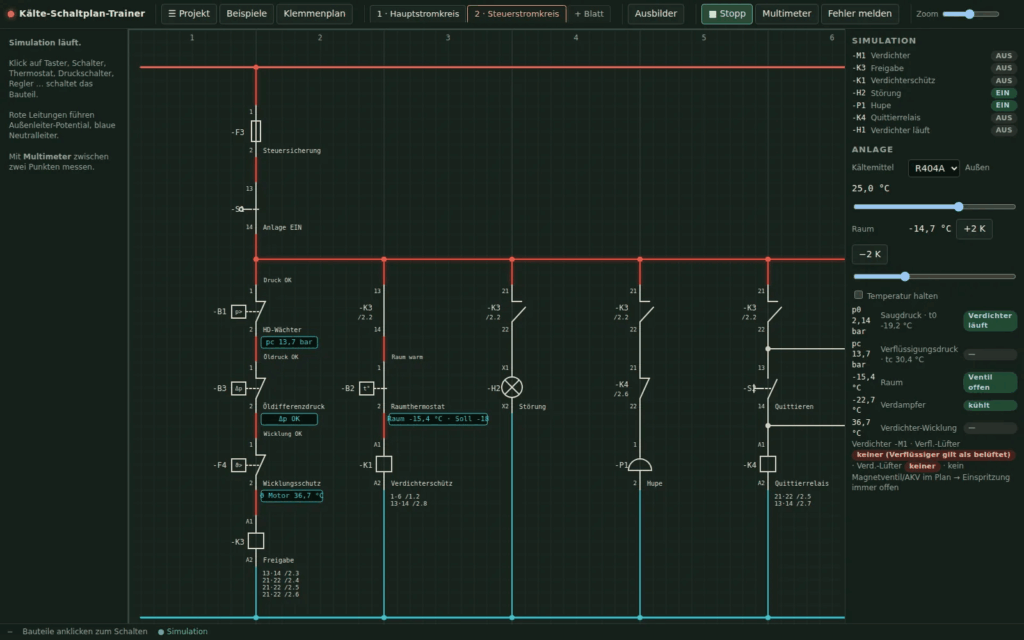
Task: Click the -F3 Steuersicherung fuse symbol
Action: (256, 131)
